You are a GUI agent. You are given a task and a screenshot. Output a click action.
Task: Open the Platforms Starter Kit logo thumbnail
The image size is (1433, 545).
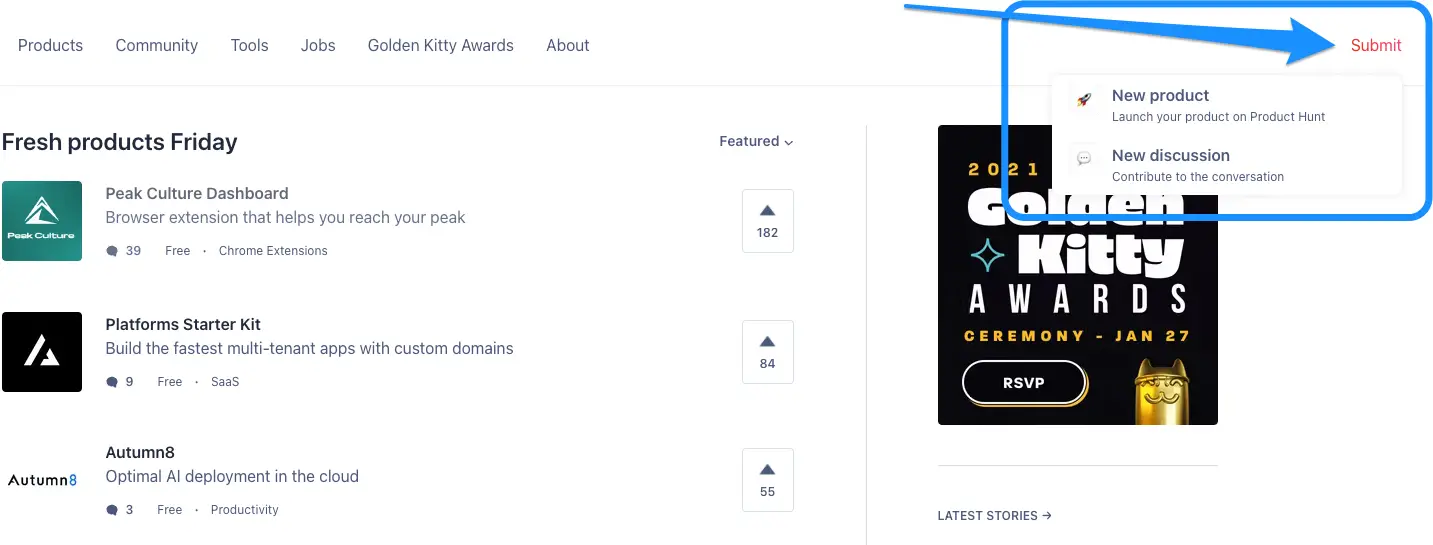click(x=42, y=352)
